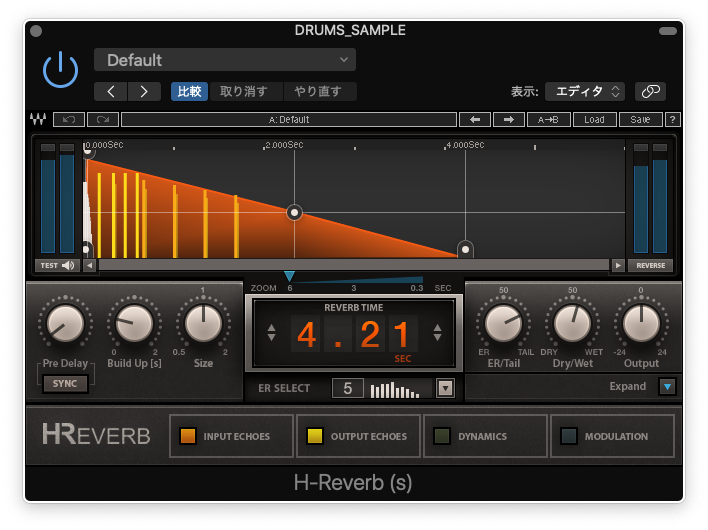
Task: Click the right output level meter
Action: [660, 199]
